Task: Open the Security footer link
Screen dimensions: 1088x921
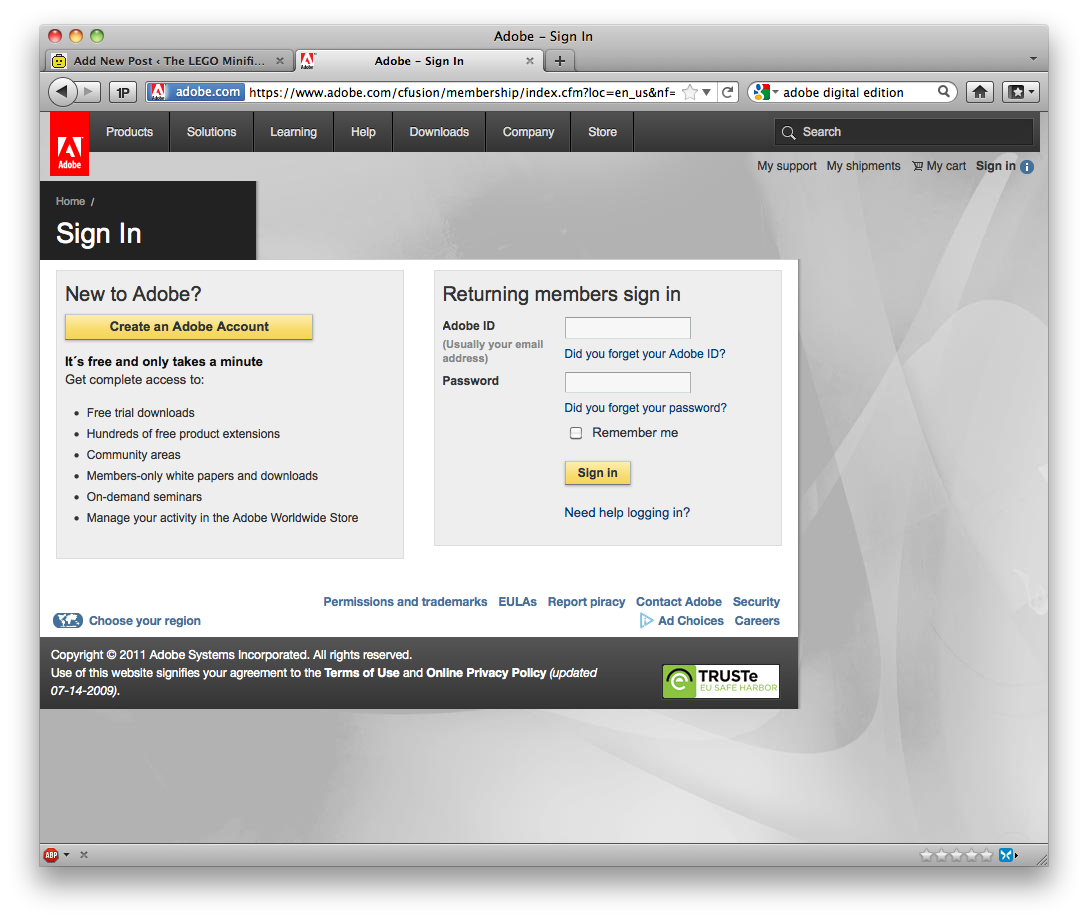Action: [756, 602]
